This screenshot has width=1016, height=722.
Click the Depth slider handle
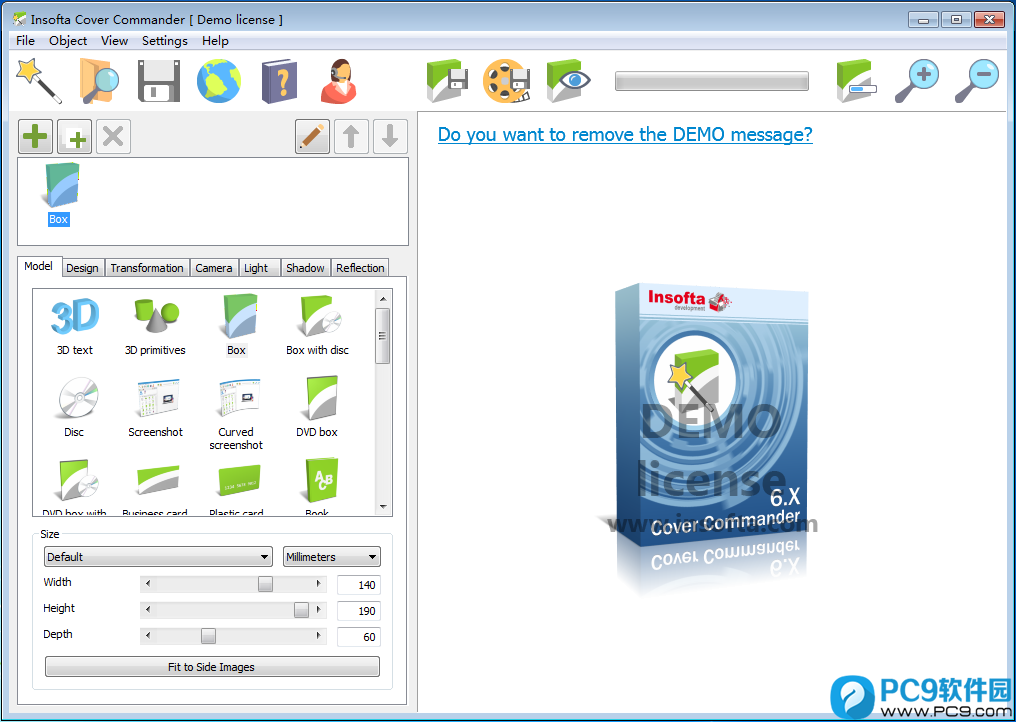point(208,636)
